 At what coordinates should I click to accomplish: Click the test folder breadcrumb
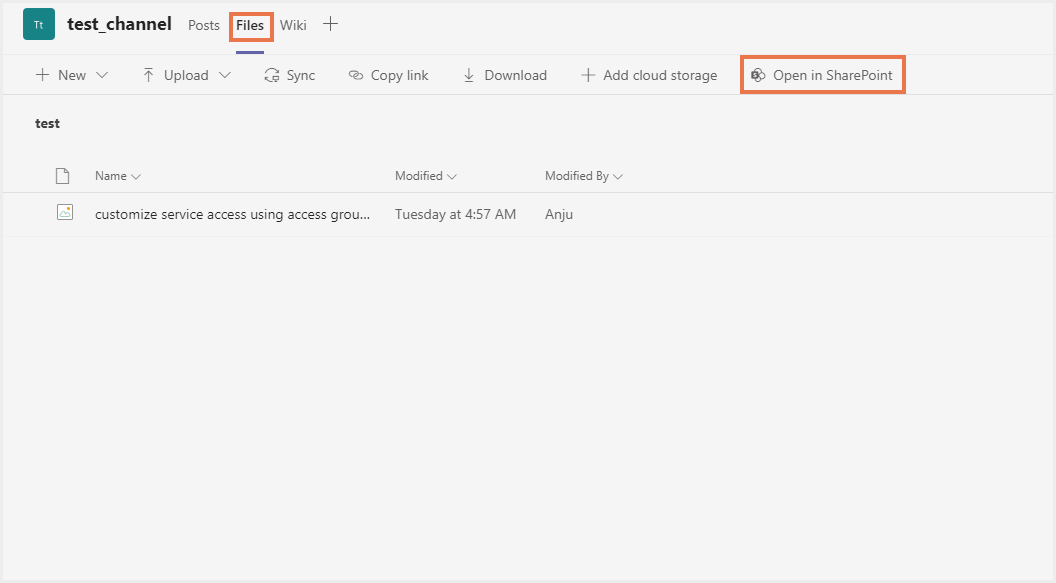point(48,124)
